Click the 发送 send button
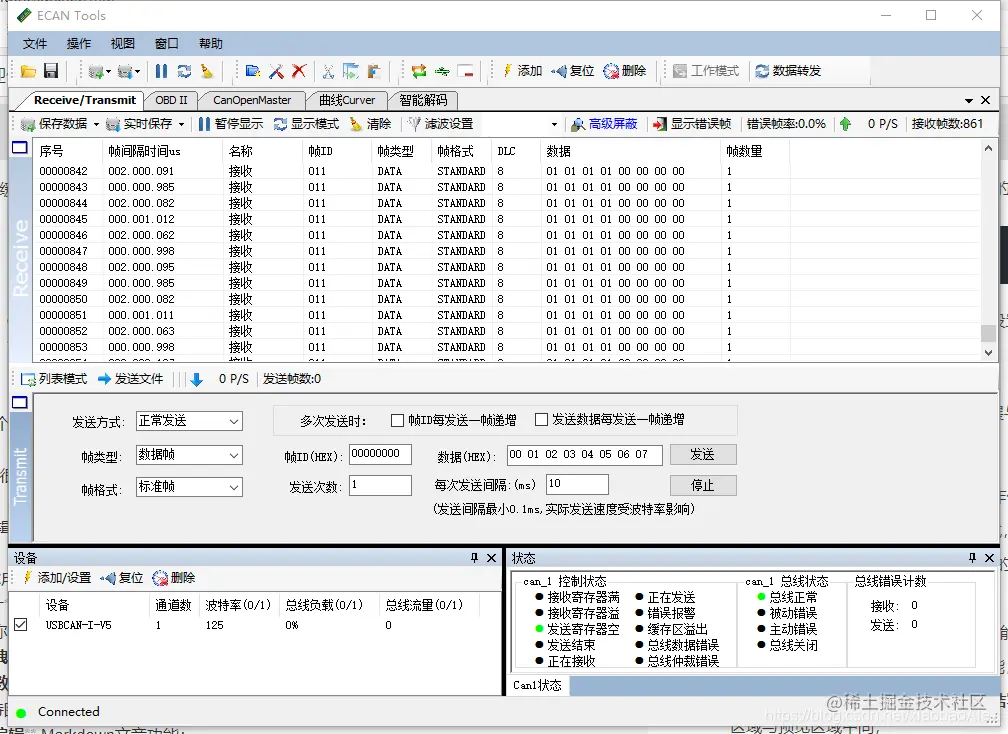 tap(703, 454)
